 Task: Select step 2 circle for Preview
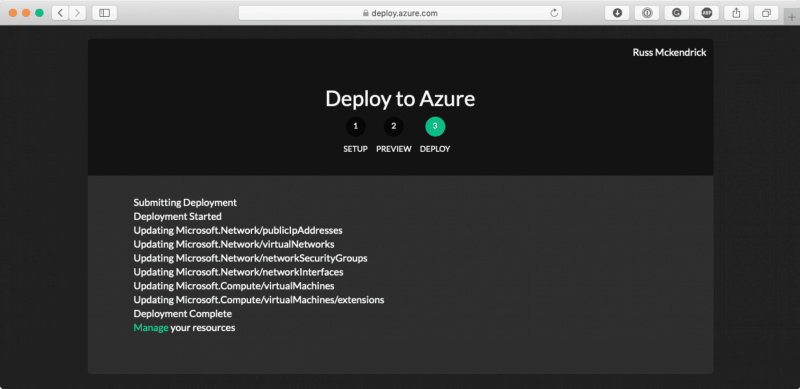point(393,127)
